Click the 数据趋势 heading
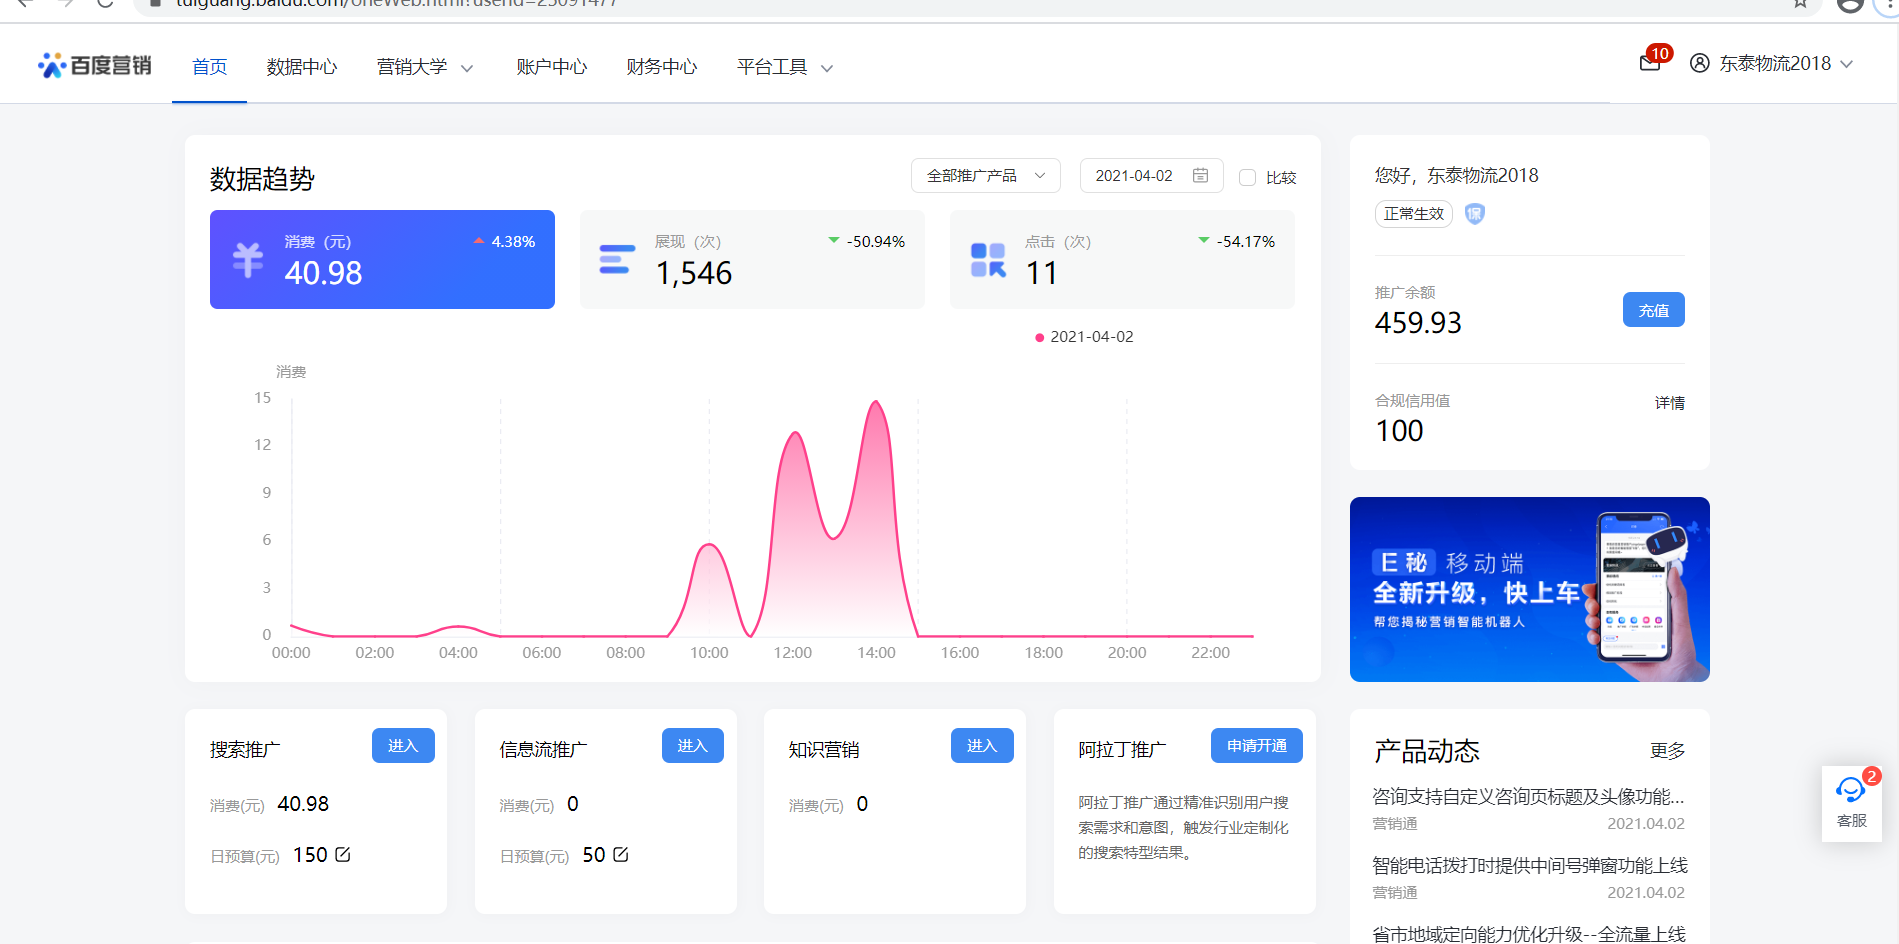This screenshot has width=1899, height=944. [262, 179]
